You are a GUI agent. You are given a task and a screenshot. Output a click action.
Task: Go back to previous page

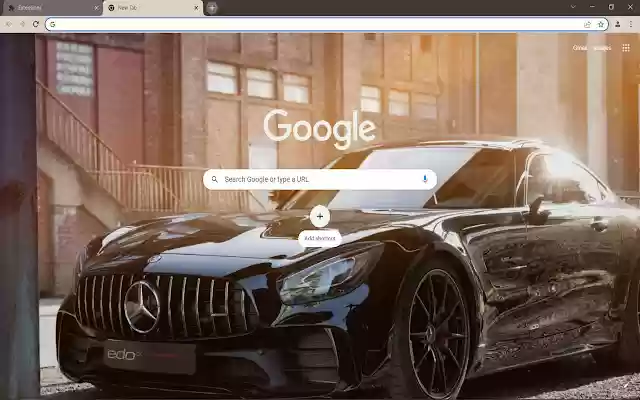(x=9, y=24)
